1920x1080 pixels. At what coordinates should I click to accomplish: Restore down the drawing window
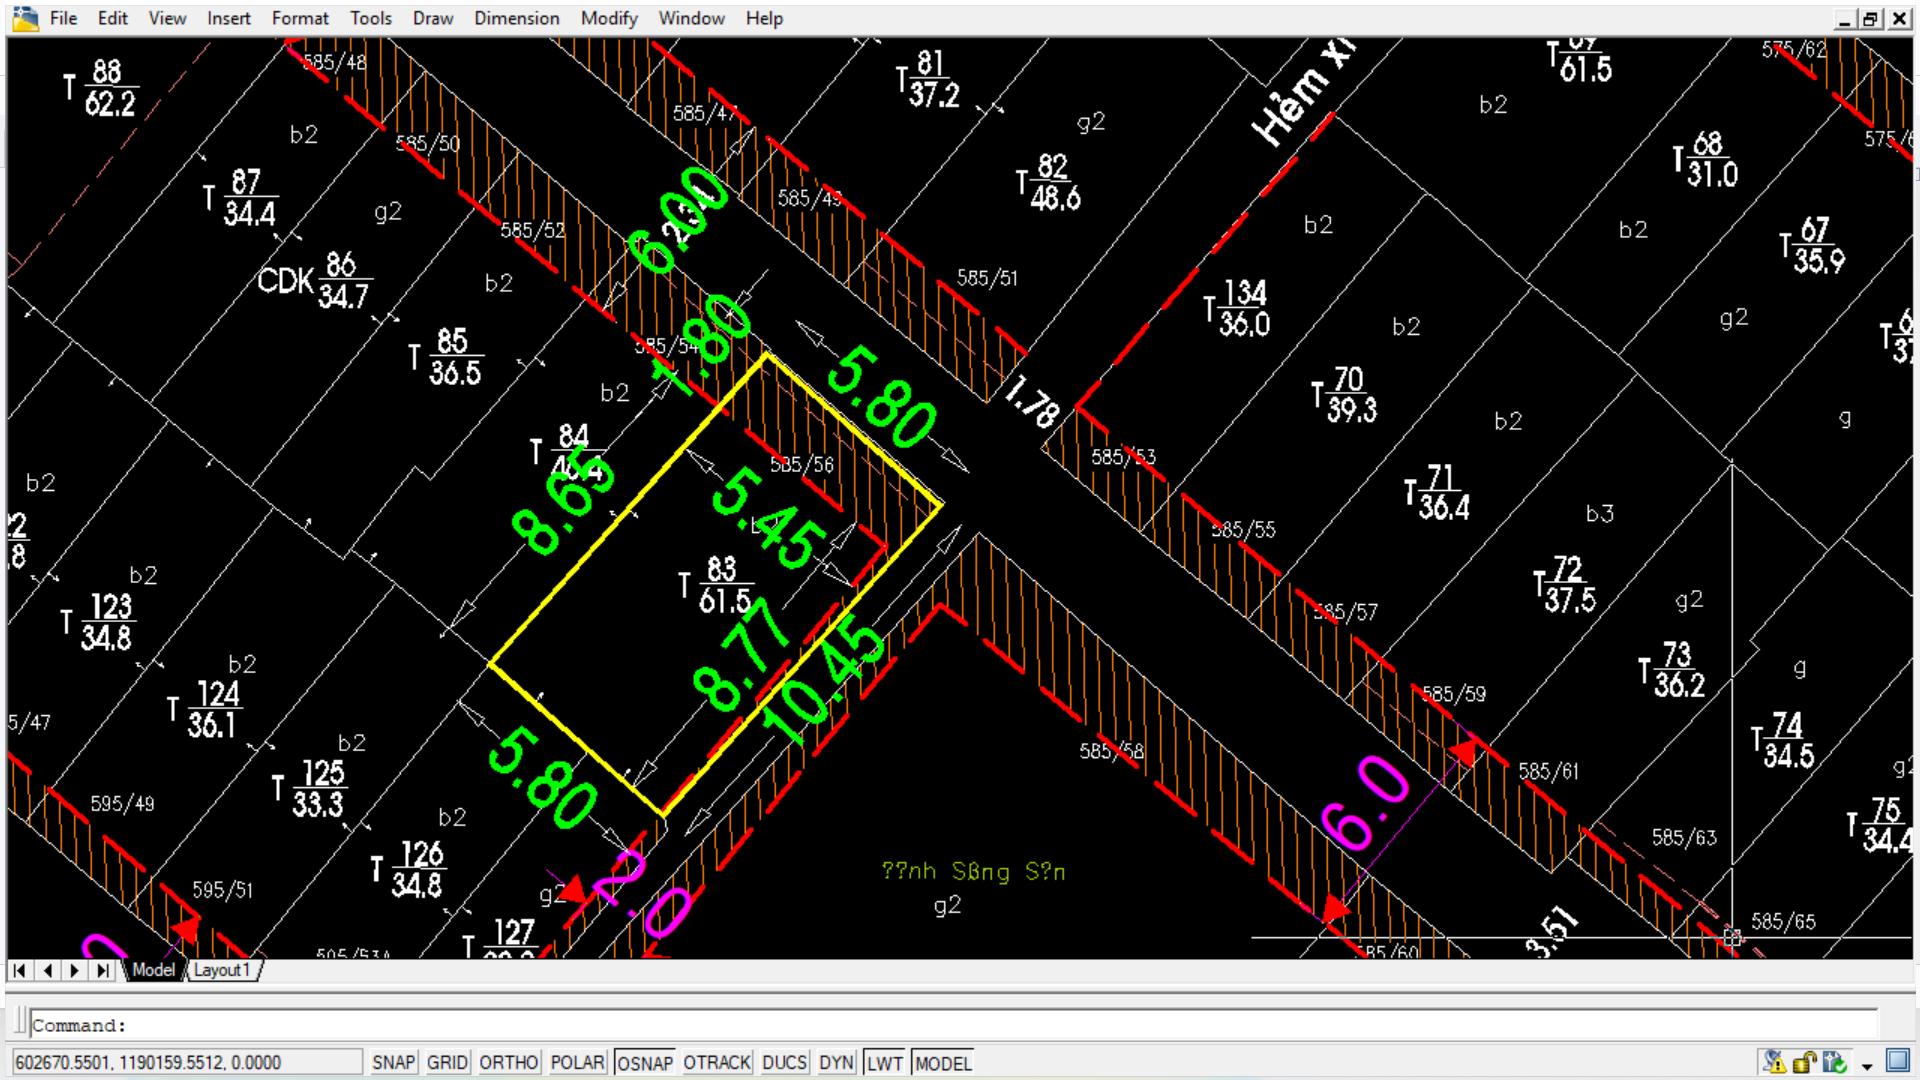click(1870, 18)
